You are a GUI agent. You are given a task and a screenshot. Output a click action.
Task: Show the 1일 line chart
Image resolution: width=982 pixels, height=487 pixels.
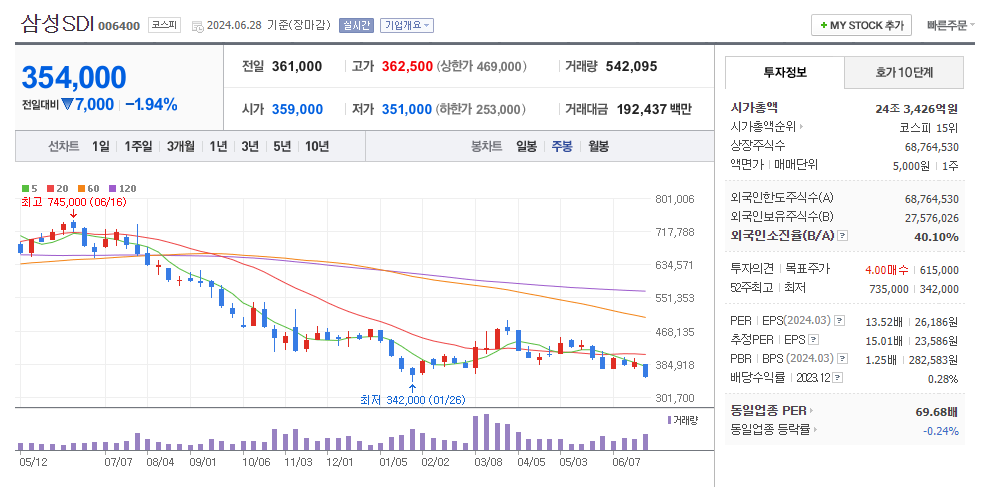[100, 146]
